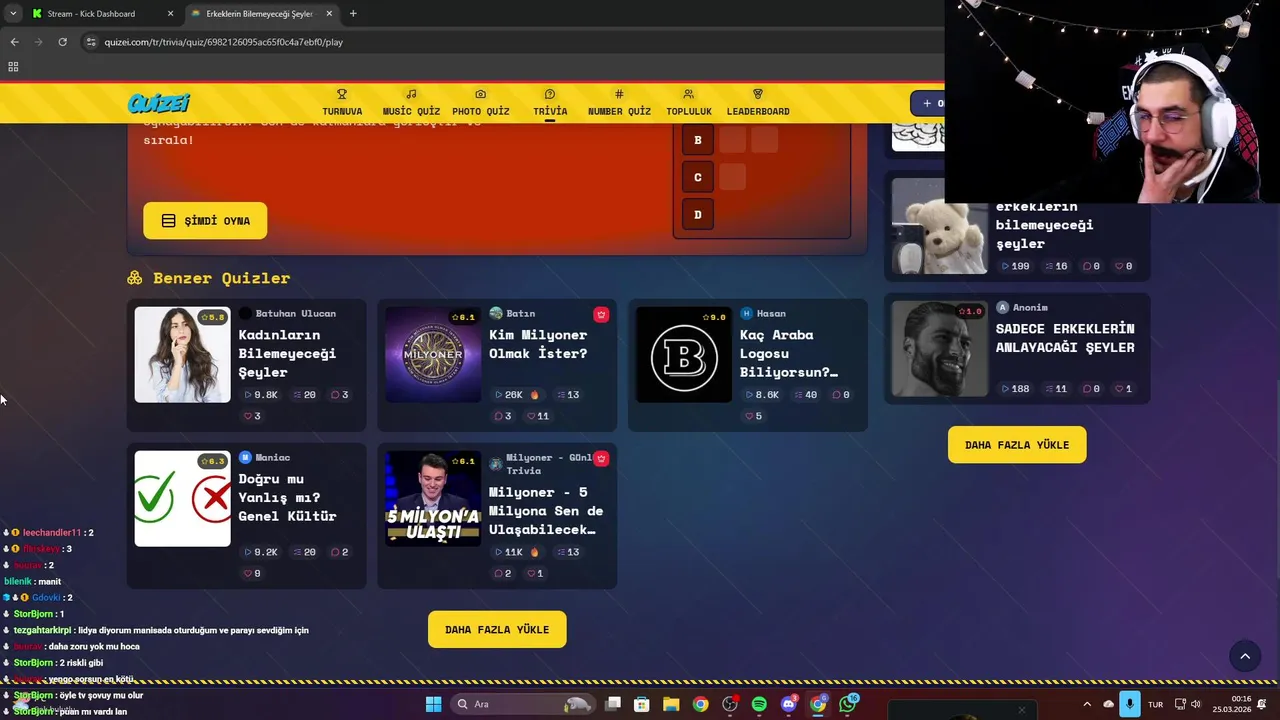Viewport: 1280px width, 720px height.
Task: Click the red badge on Kim Milyoner card
Action: (601, 314)
